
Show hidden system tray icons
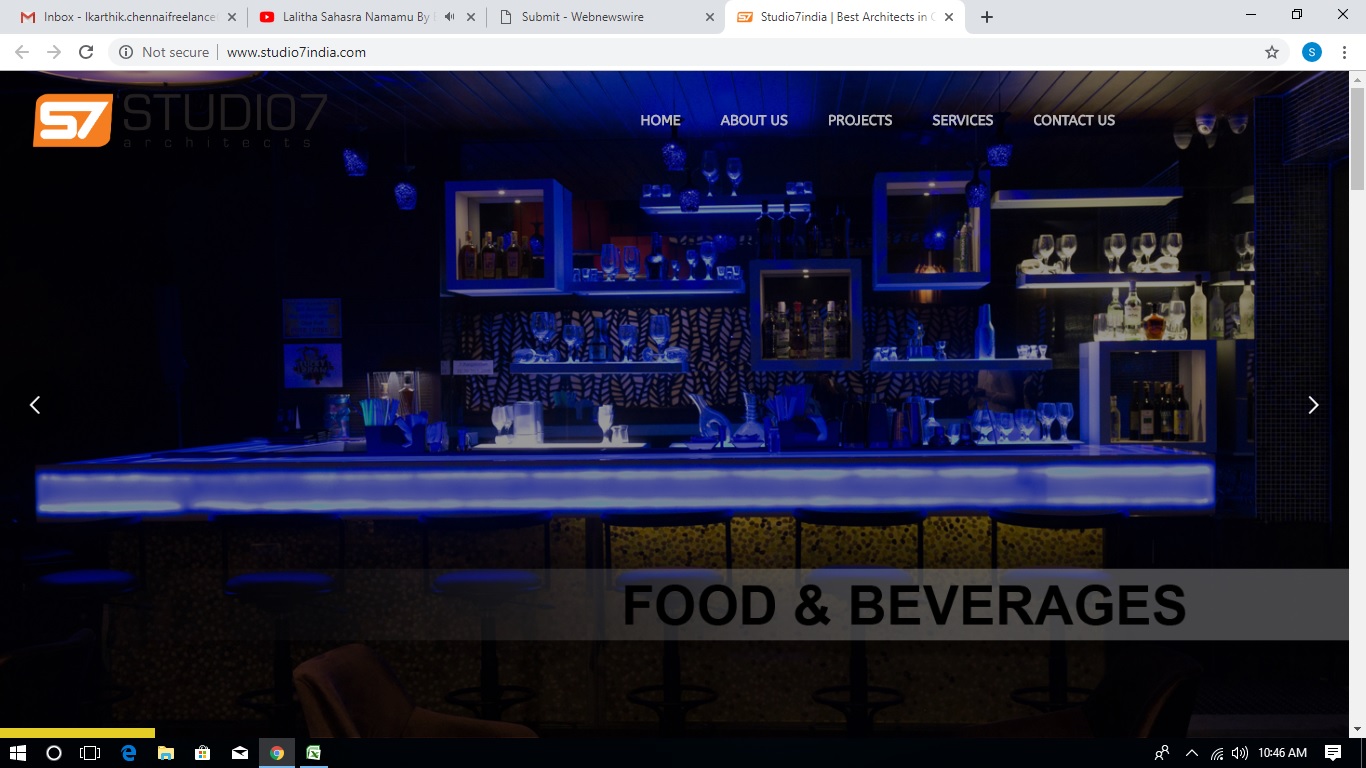tap(1191, 753)
